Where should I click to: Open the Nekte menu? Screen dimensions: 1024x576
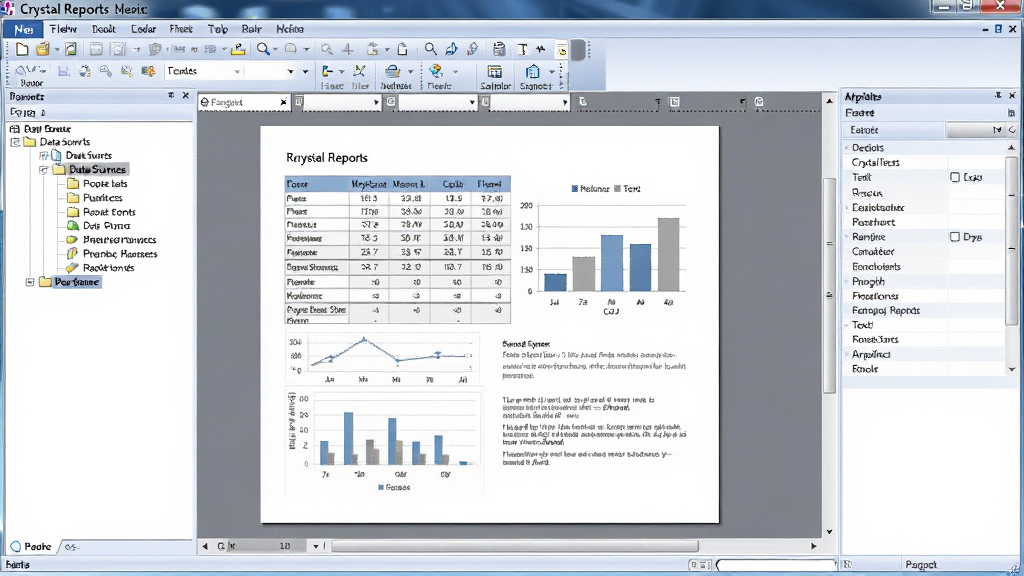point(290,29)
